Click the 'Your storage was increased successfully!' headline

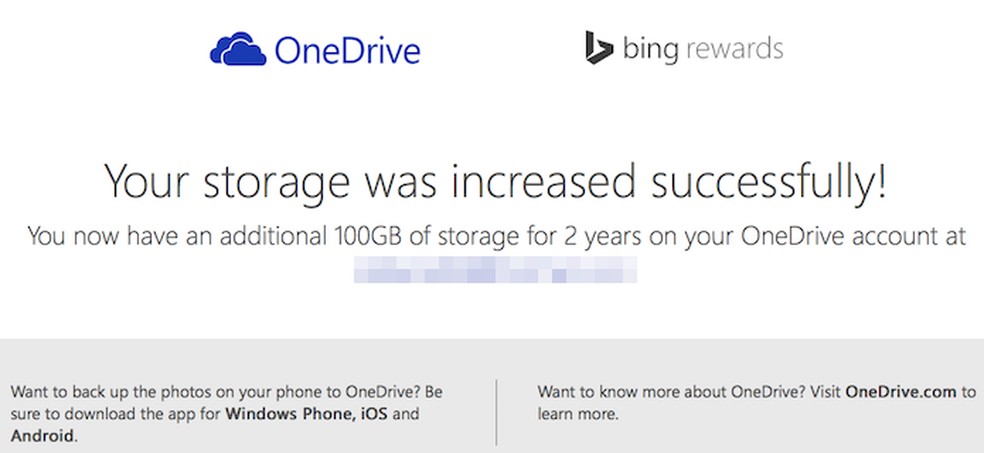(496, 184)
